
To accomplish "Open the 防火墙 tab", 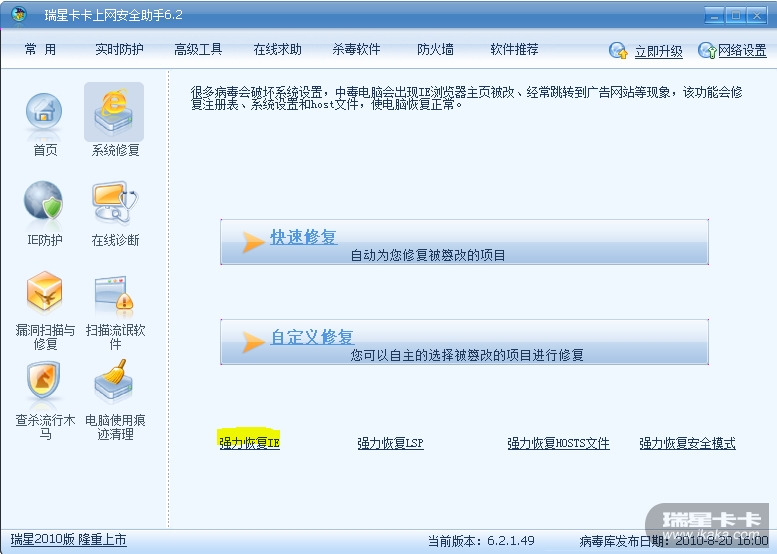I will tap(436, 50).
